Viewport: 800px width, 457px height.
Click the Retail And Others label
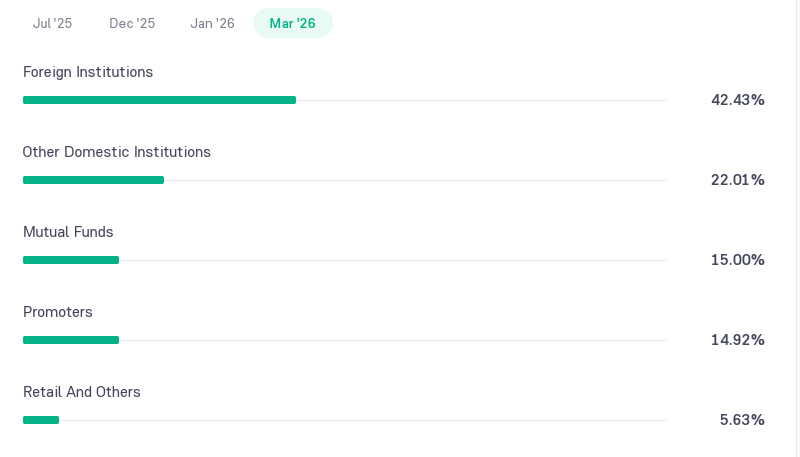(x=82, y=392)
